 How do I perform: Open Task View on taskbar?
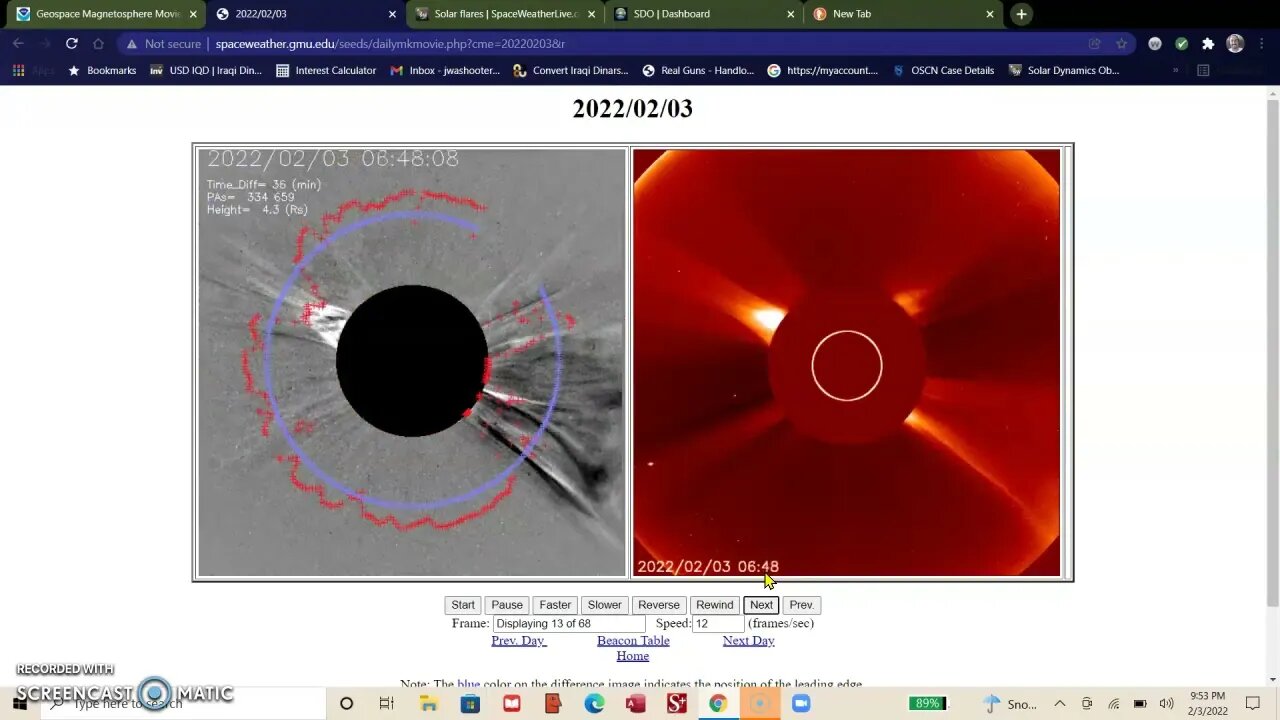[x=387, y=704]
